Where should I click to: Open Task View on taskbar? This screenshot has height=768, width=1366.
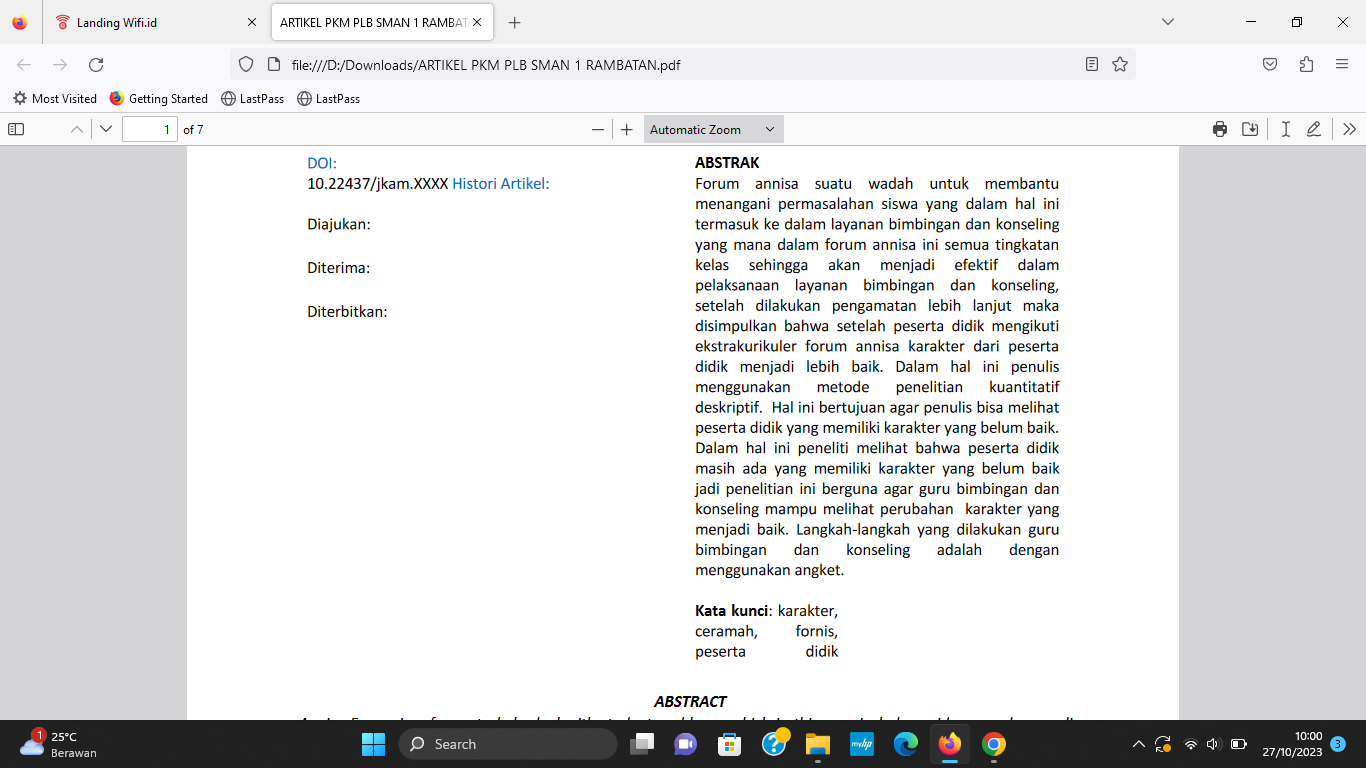click(x=641, y=744)
